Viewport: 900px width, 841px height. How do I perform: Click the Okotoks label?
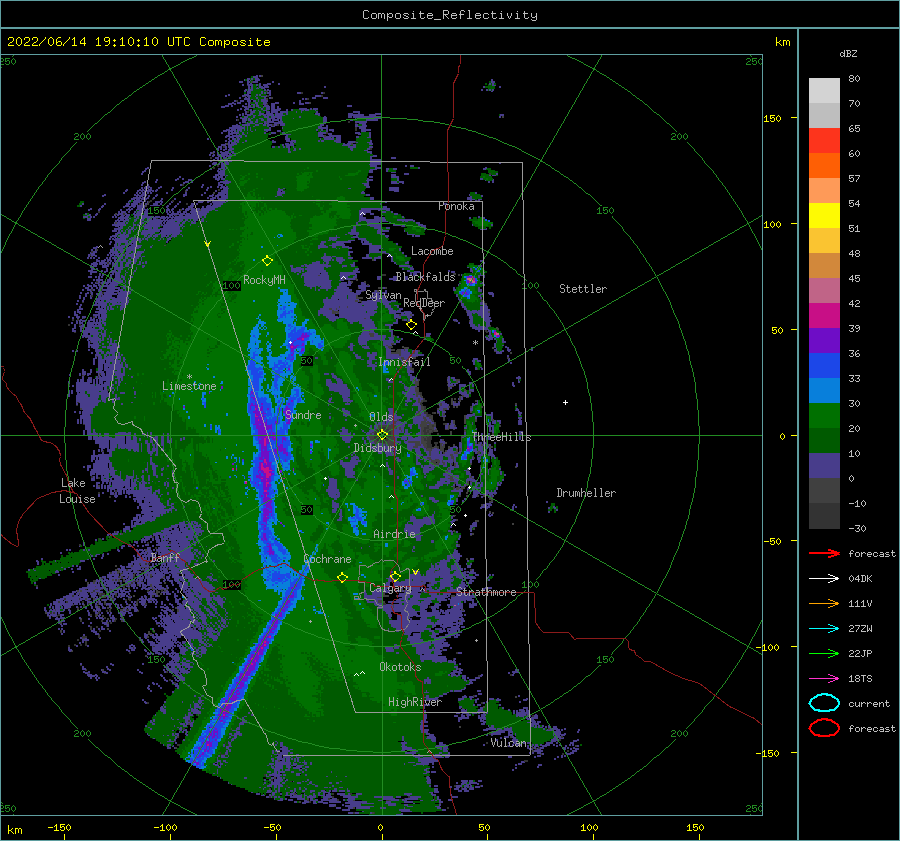tap(400, 667)
